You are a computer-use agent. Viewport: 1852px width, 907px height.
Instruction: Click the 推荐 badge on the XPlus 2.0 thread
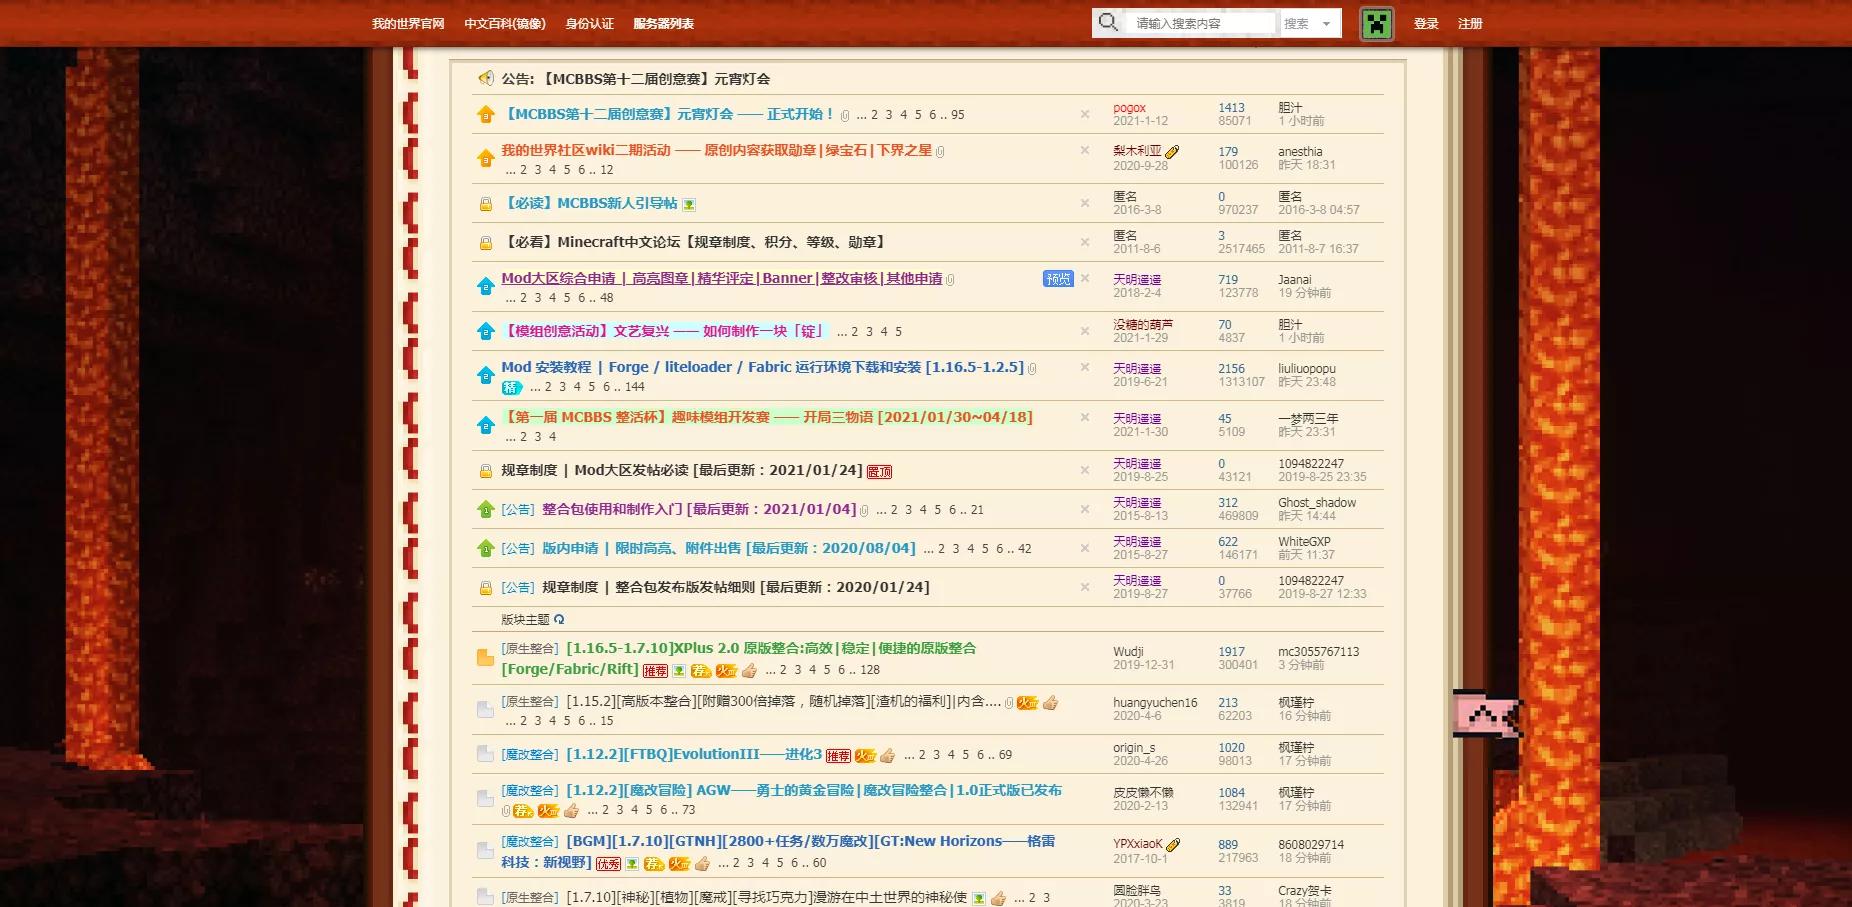tap(655, 670)
